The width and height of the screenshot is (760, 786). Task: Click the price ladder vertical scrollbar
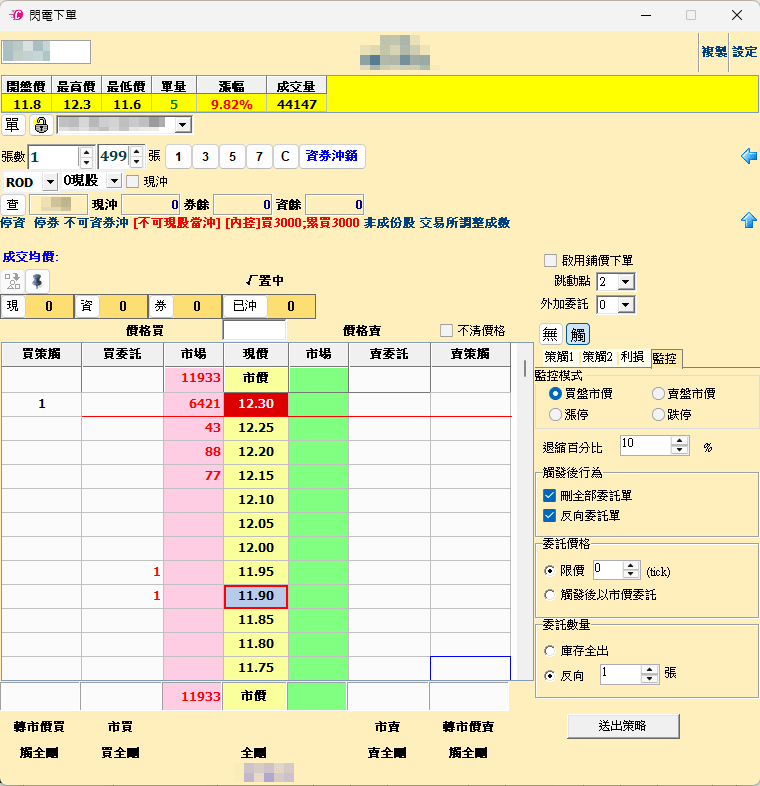click(525, 511)
